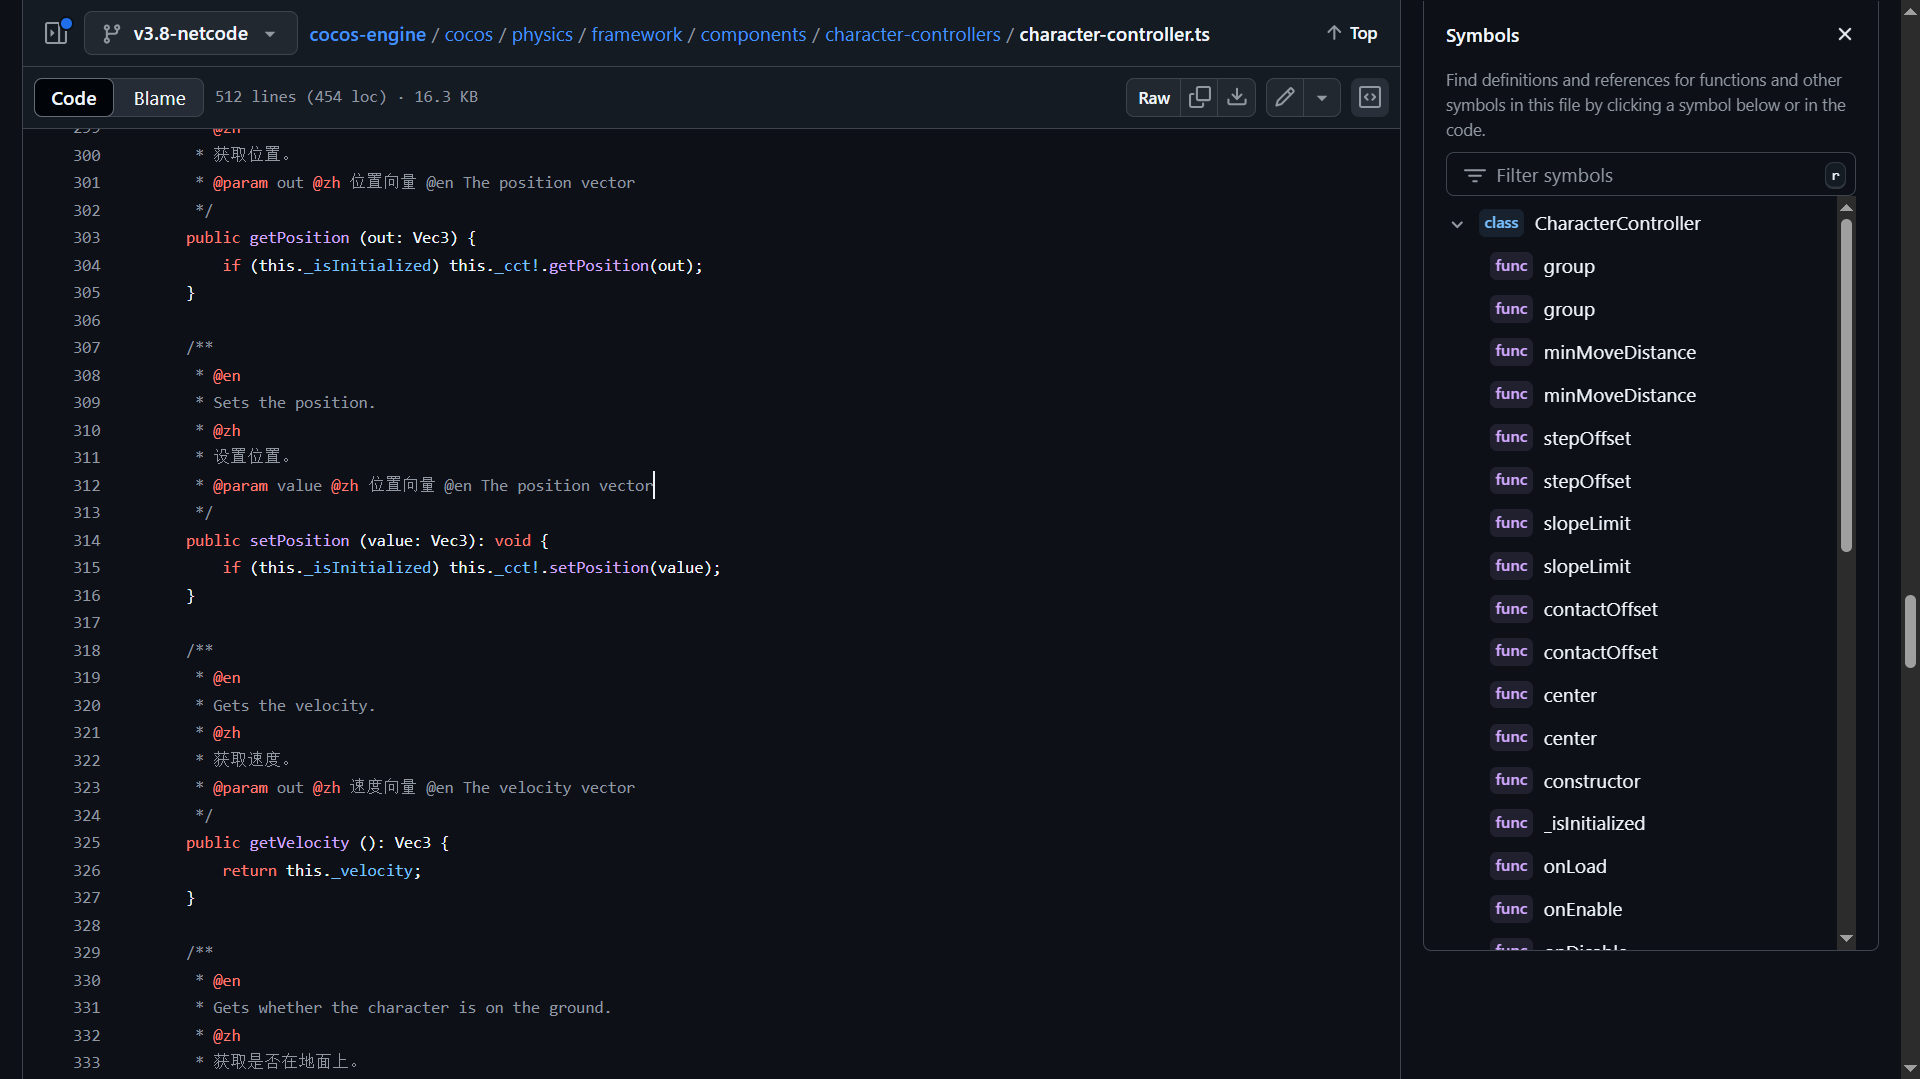Image resolution: width=1920 pixels, height=1079 pixels.
Task: Jump to Top of file
Action: [x=1352, y=34]
